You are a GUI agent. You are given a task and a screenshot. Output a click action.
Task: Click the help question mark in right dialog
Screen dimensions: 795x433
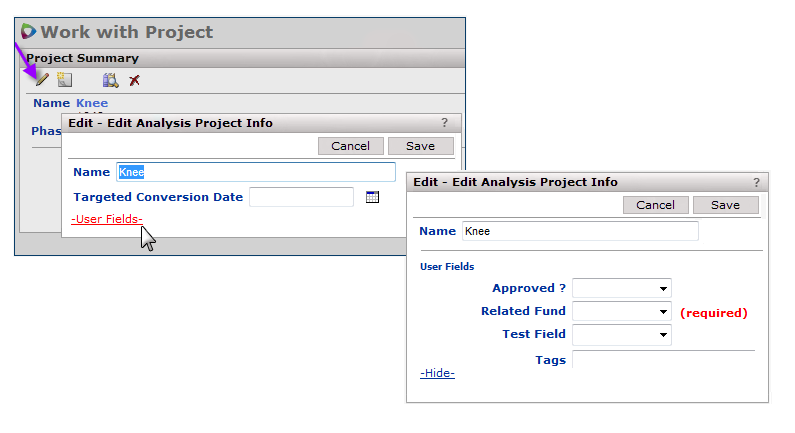(756, 182)
